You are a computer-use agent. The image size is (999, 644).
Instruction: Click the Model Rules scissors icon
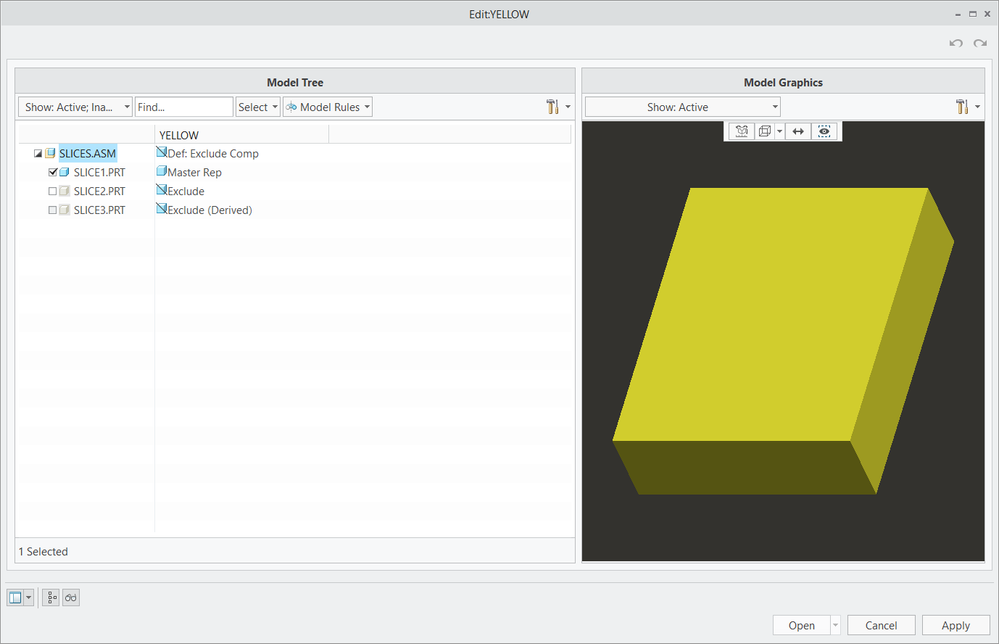click(292, 107)
